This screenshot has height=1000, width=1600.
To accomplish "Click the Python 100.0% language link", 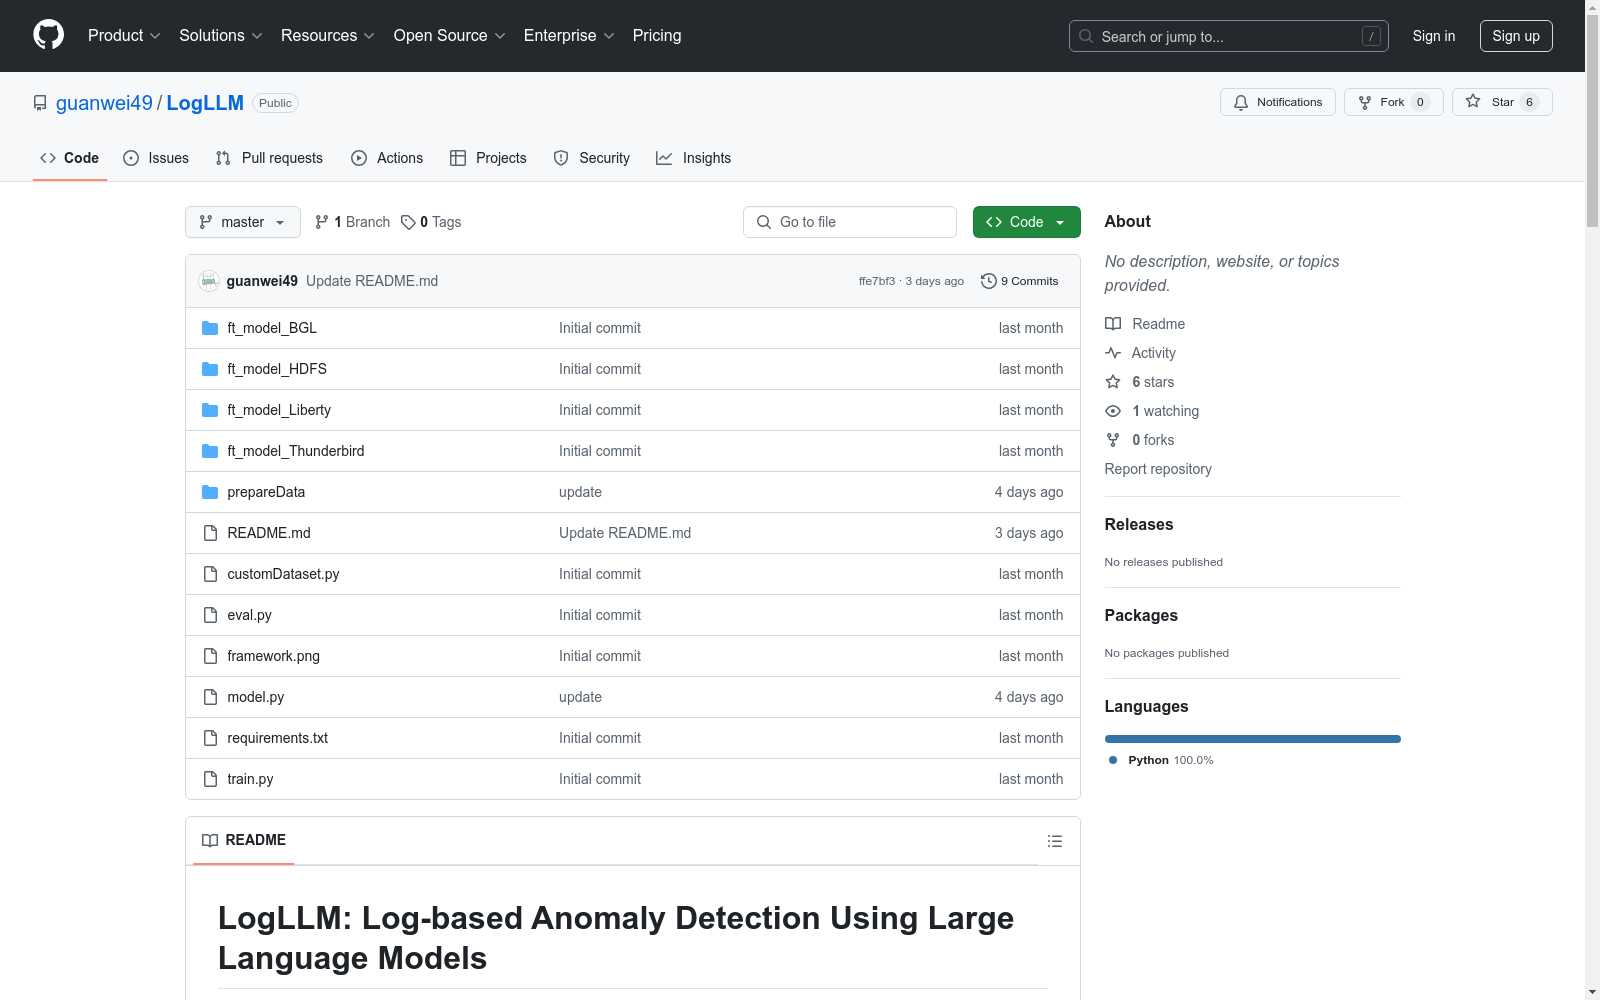I will point(1161,760).
